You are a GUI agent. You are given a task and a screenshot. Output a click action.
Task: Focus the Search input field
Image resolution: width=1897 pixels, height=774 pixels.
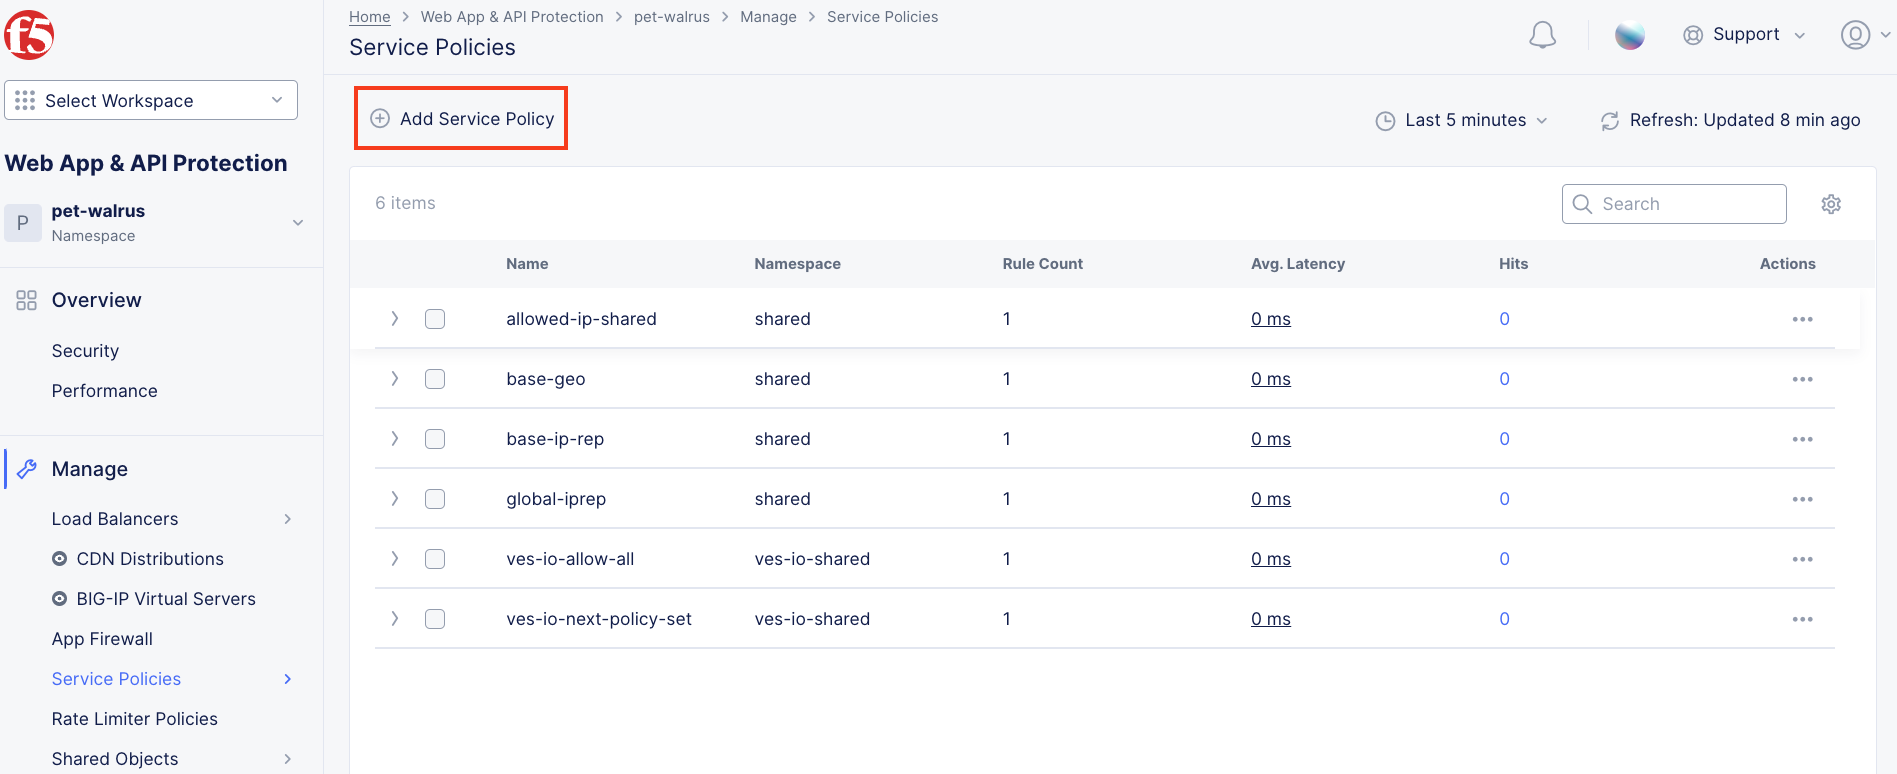[x=1674, y=204]
